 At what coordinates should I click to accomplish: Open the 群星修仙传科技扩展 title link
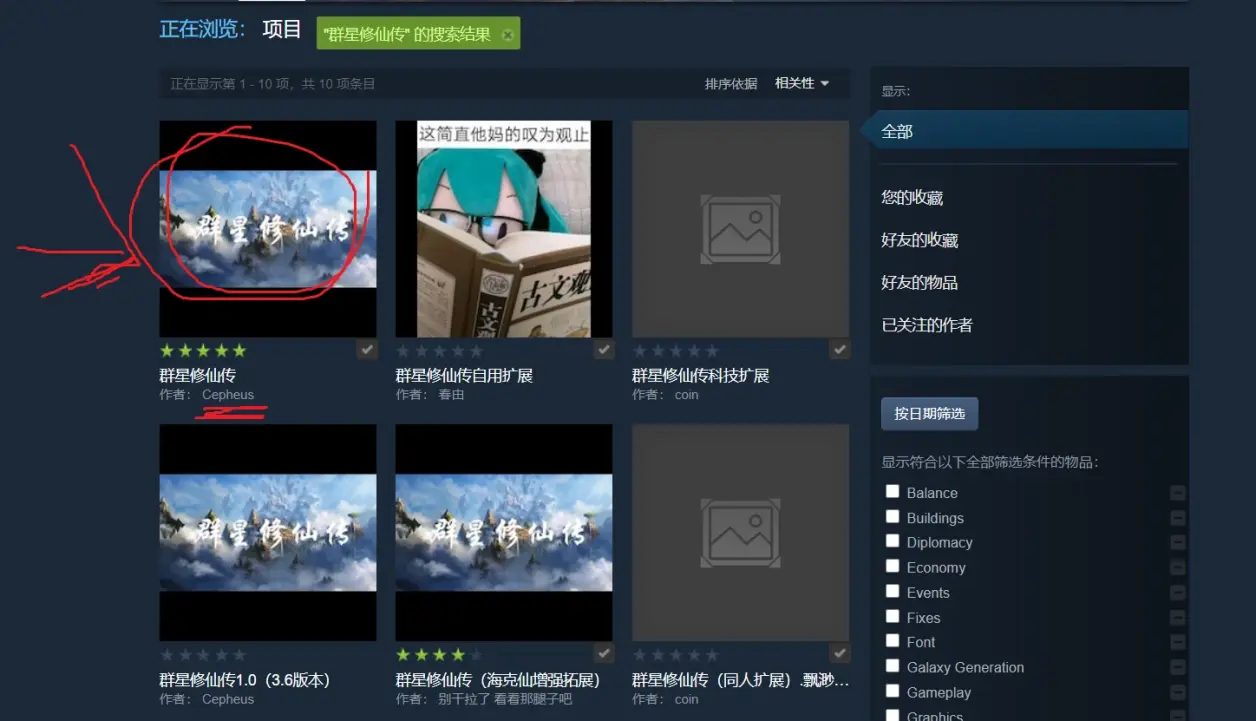pyautogui.click(x=700, y=376)
